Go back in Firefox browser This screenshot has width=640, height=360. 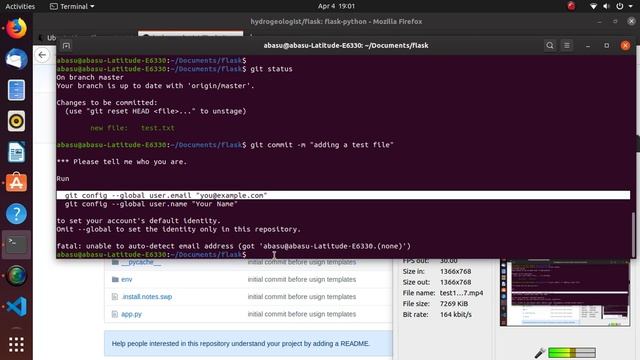coord(42,55)
